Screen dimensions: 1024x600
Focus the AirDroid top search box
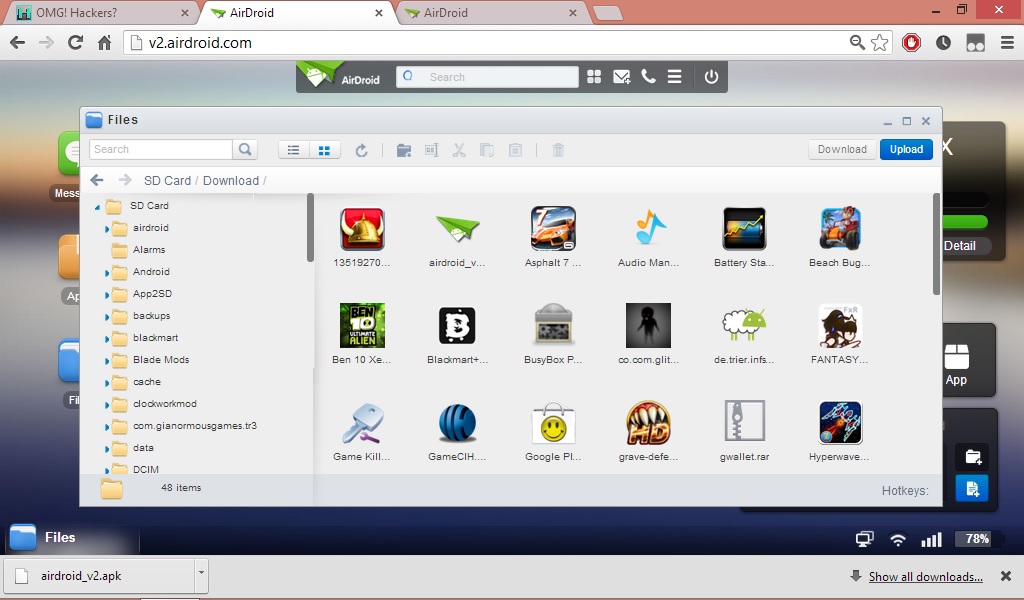pos(487,77)
